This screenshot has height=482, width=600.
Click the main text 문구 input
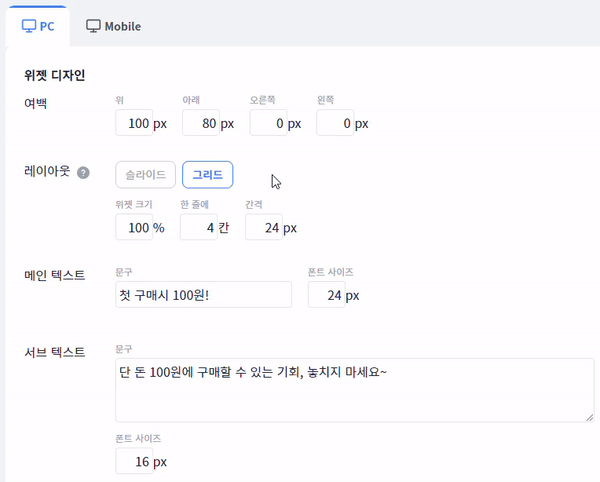point(203,295)
